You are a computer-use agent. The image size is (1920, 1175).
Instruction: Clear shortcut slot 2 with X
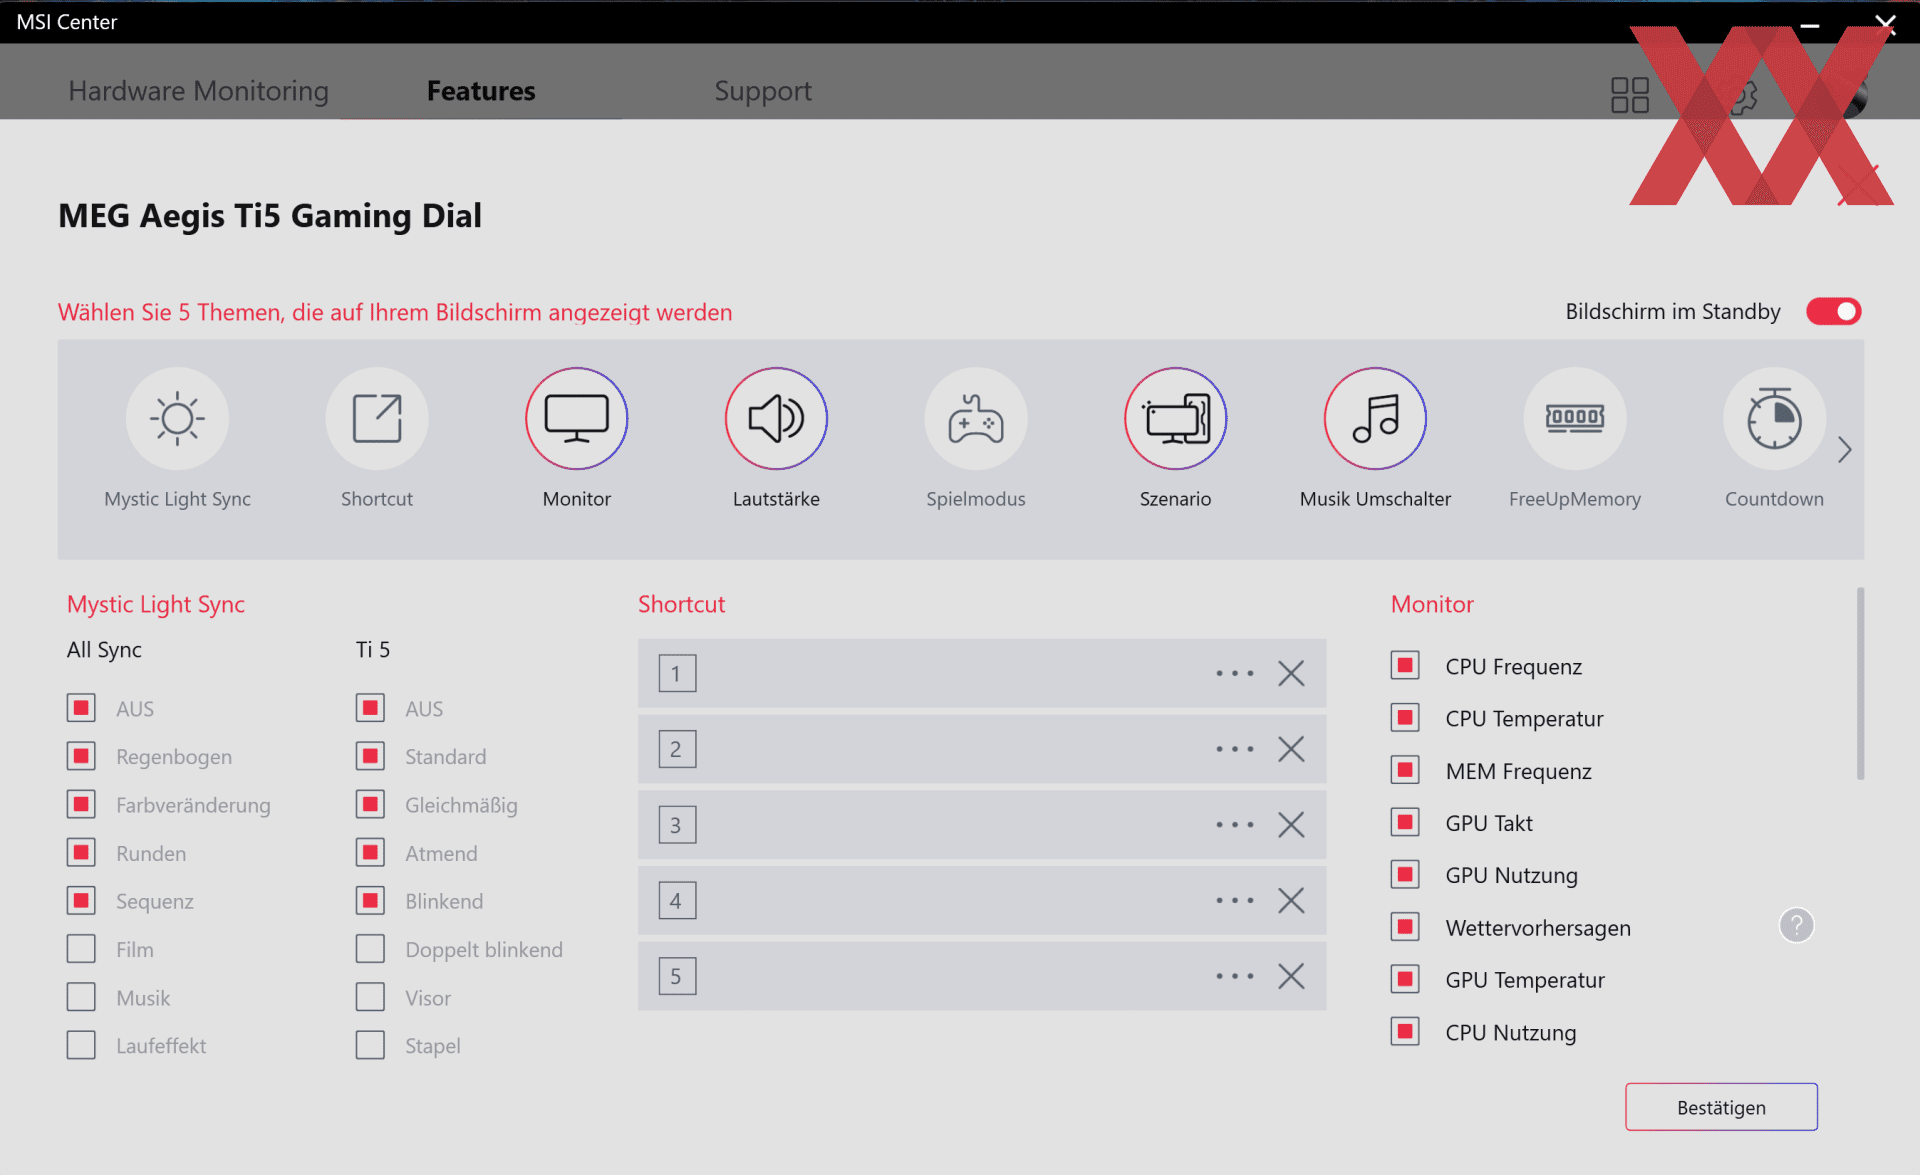coord(1291,749)
